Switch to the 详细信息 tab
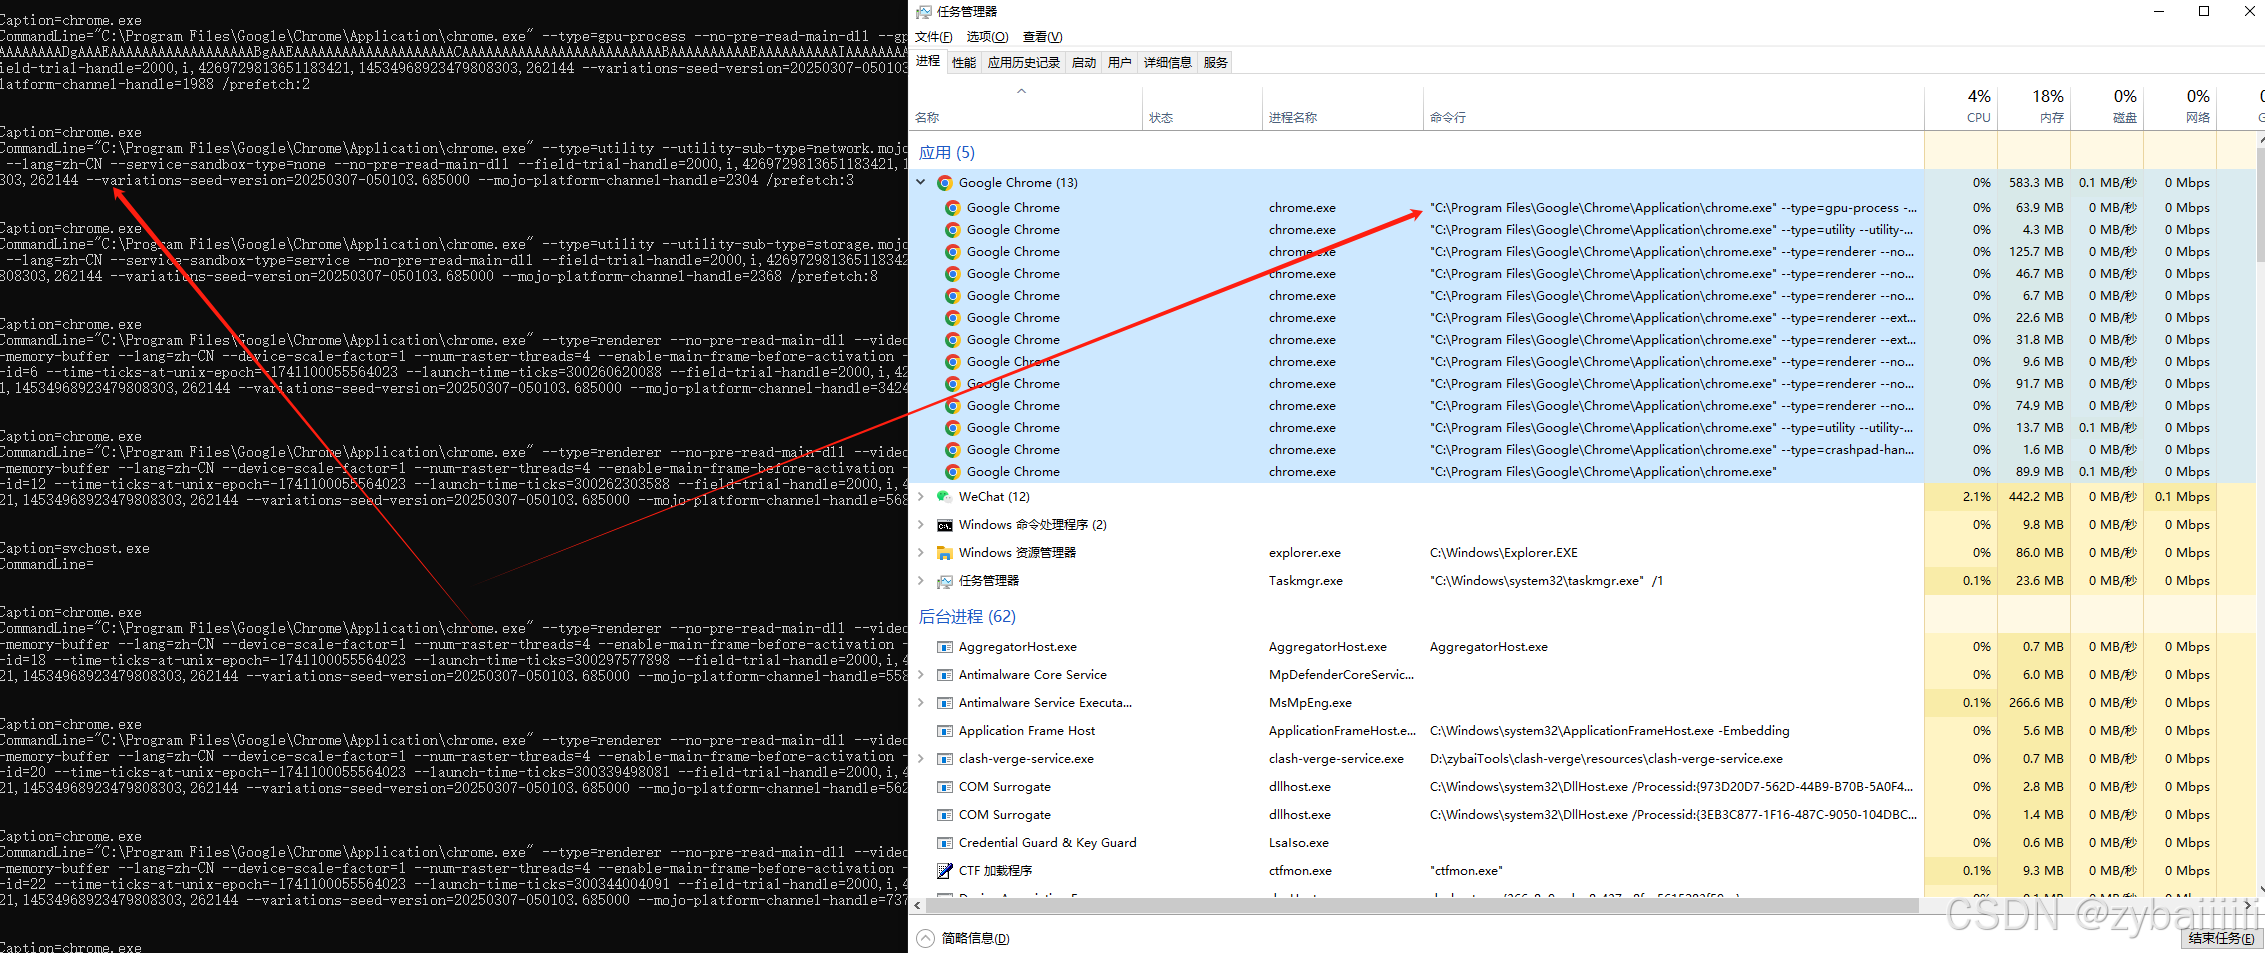This screenshot has height=953, width=2265. coord(1167,62)
